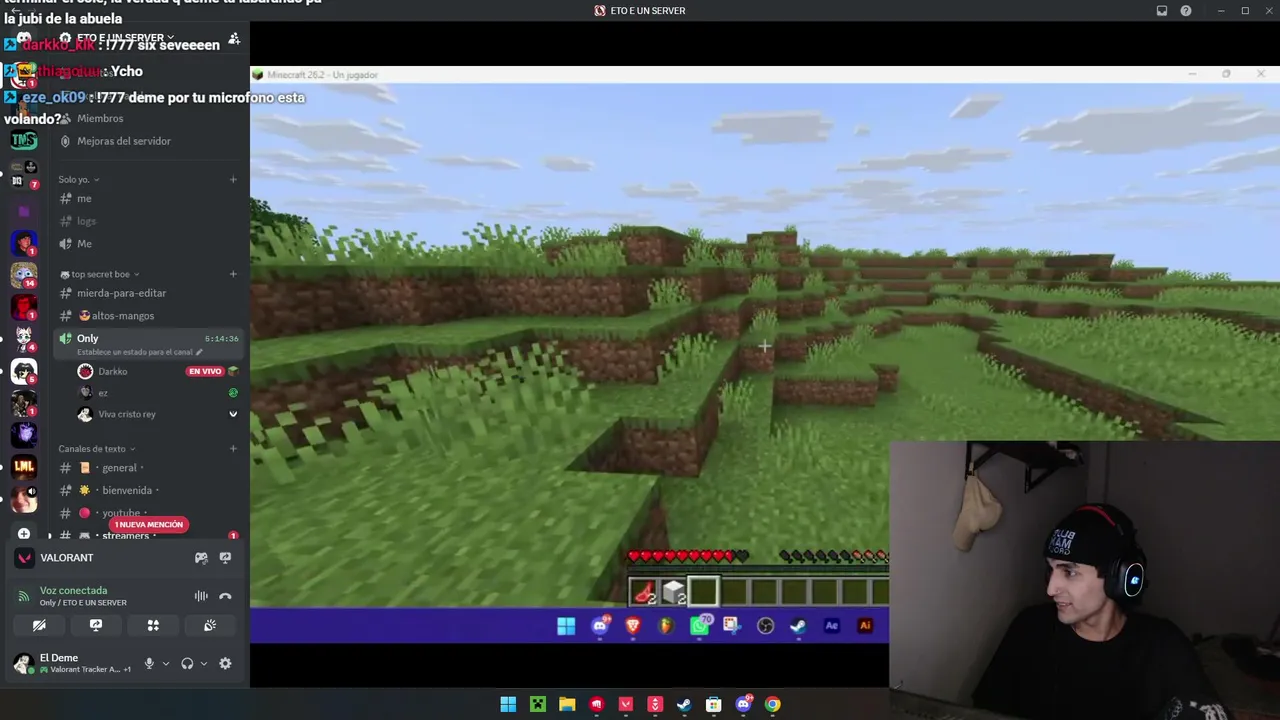
Task: Open the general text channel
Action: click(x=149, y=468)
